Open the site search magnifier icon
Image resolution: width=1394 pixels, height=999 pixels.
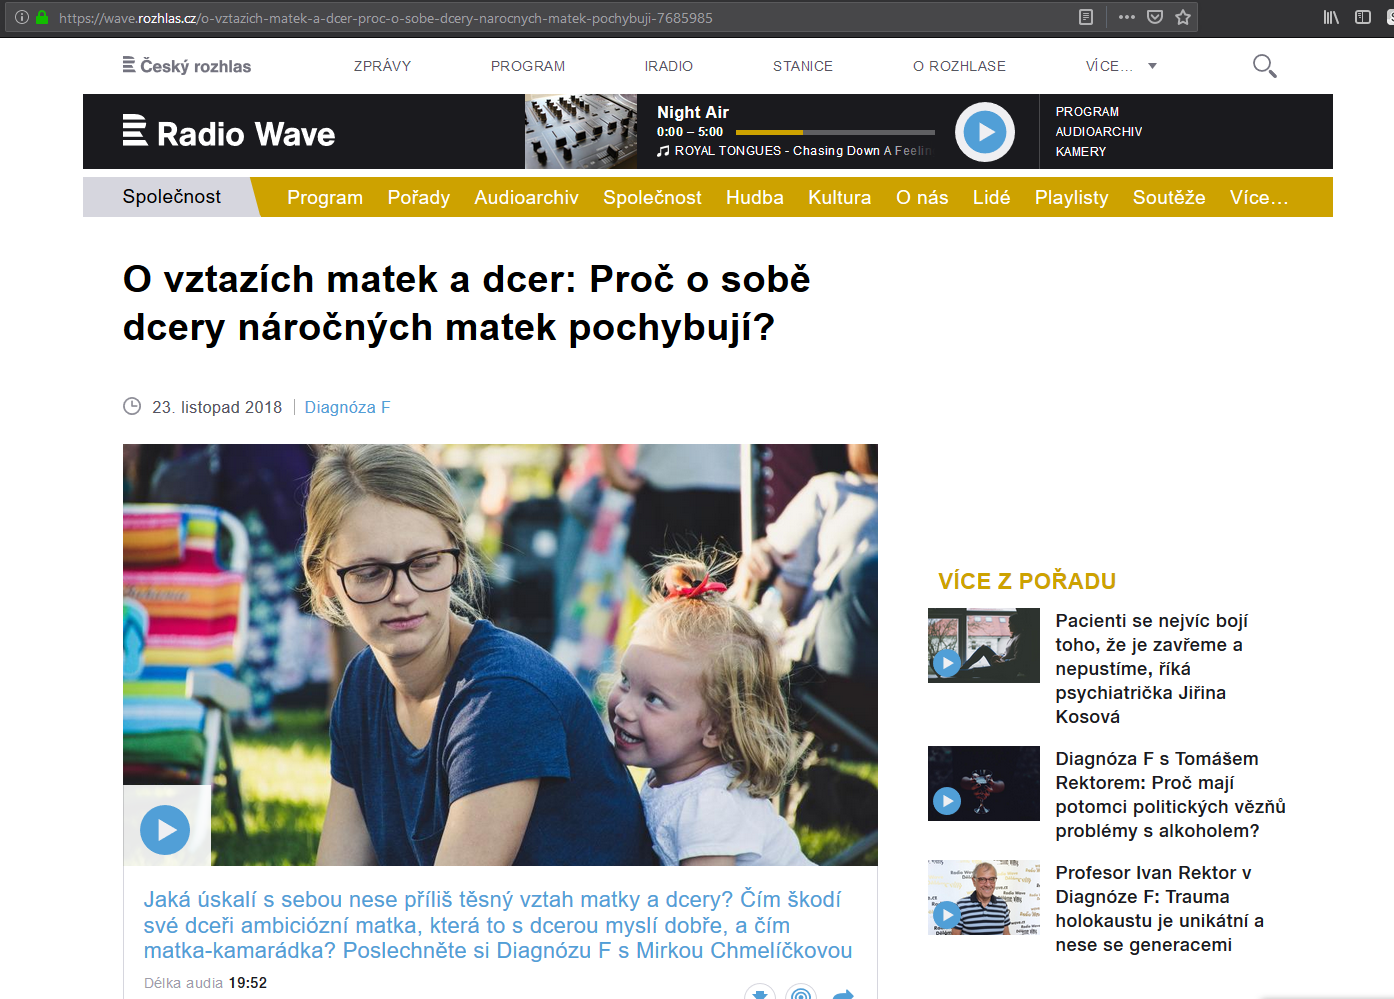(1264, 66)
